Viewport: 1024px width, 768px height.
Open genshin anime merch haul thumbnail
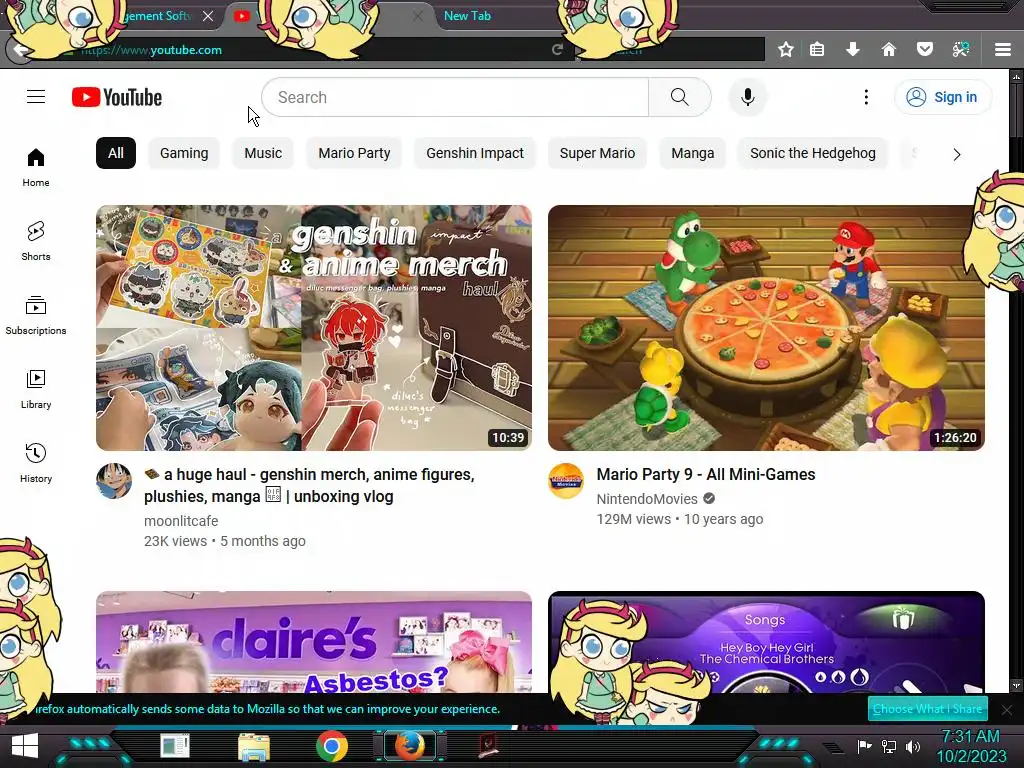pyautogui.click(x=314, y=328)
